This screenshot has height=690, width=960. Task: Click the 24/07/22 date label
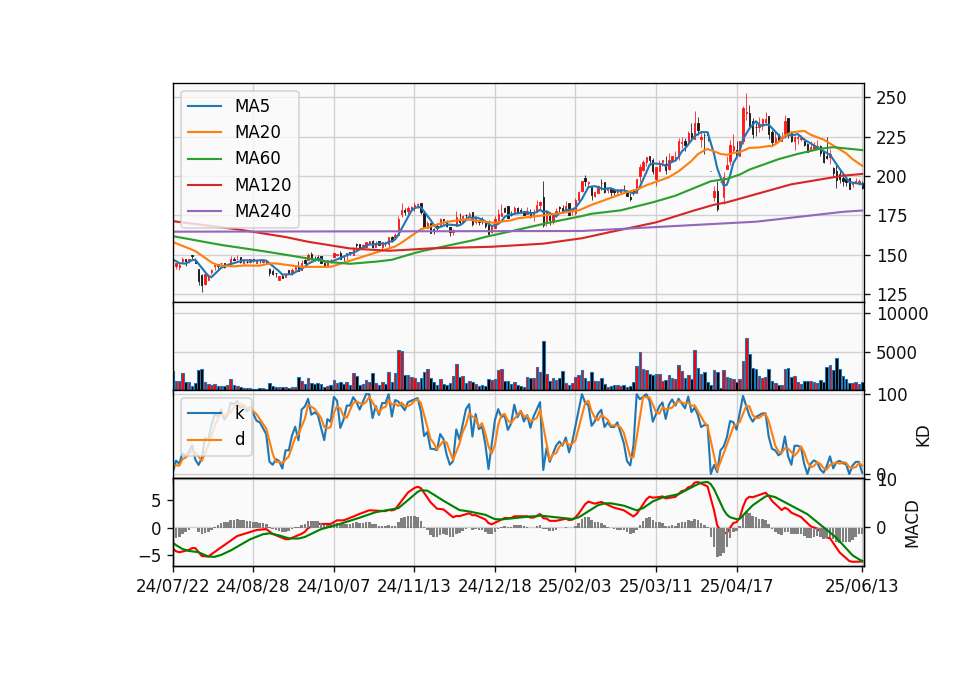(173, 586)
